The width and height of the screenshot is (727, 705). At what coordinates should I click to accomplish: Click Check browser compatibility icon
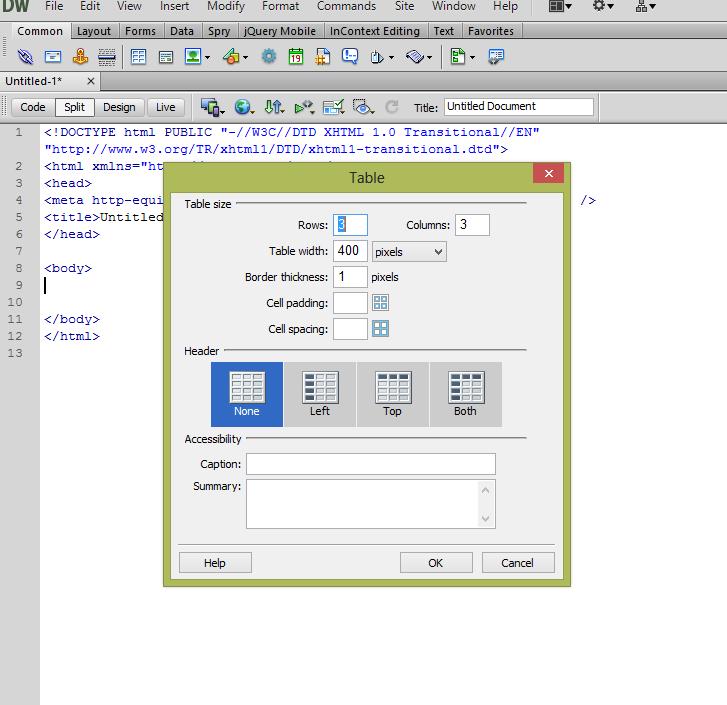pos(333,107)
